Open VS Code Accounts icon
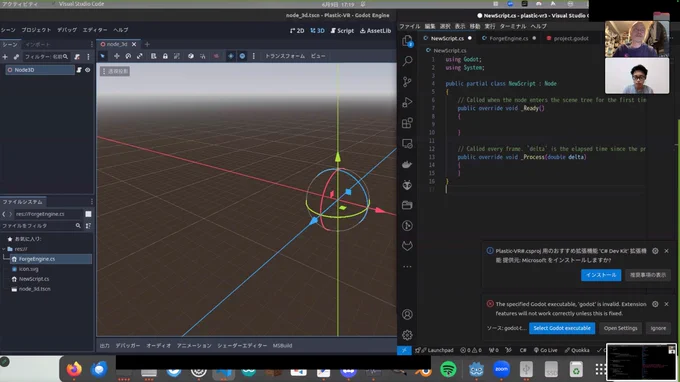680x382 pixels. coord(407,314)
